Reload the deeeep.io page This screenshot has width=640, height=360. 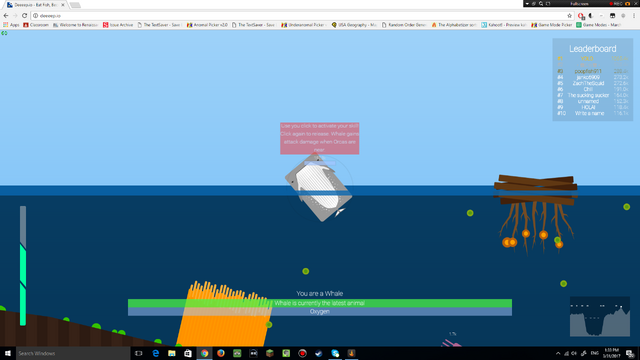tap(24, 16)
